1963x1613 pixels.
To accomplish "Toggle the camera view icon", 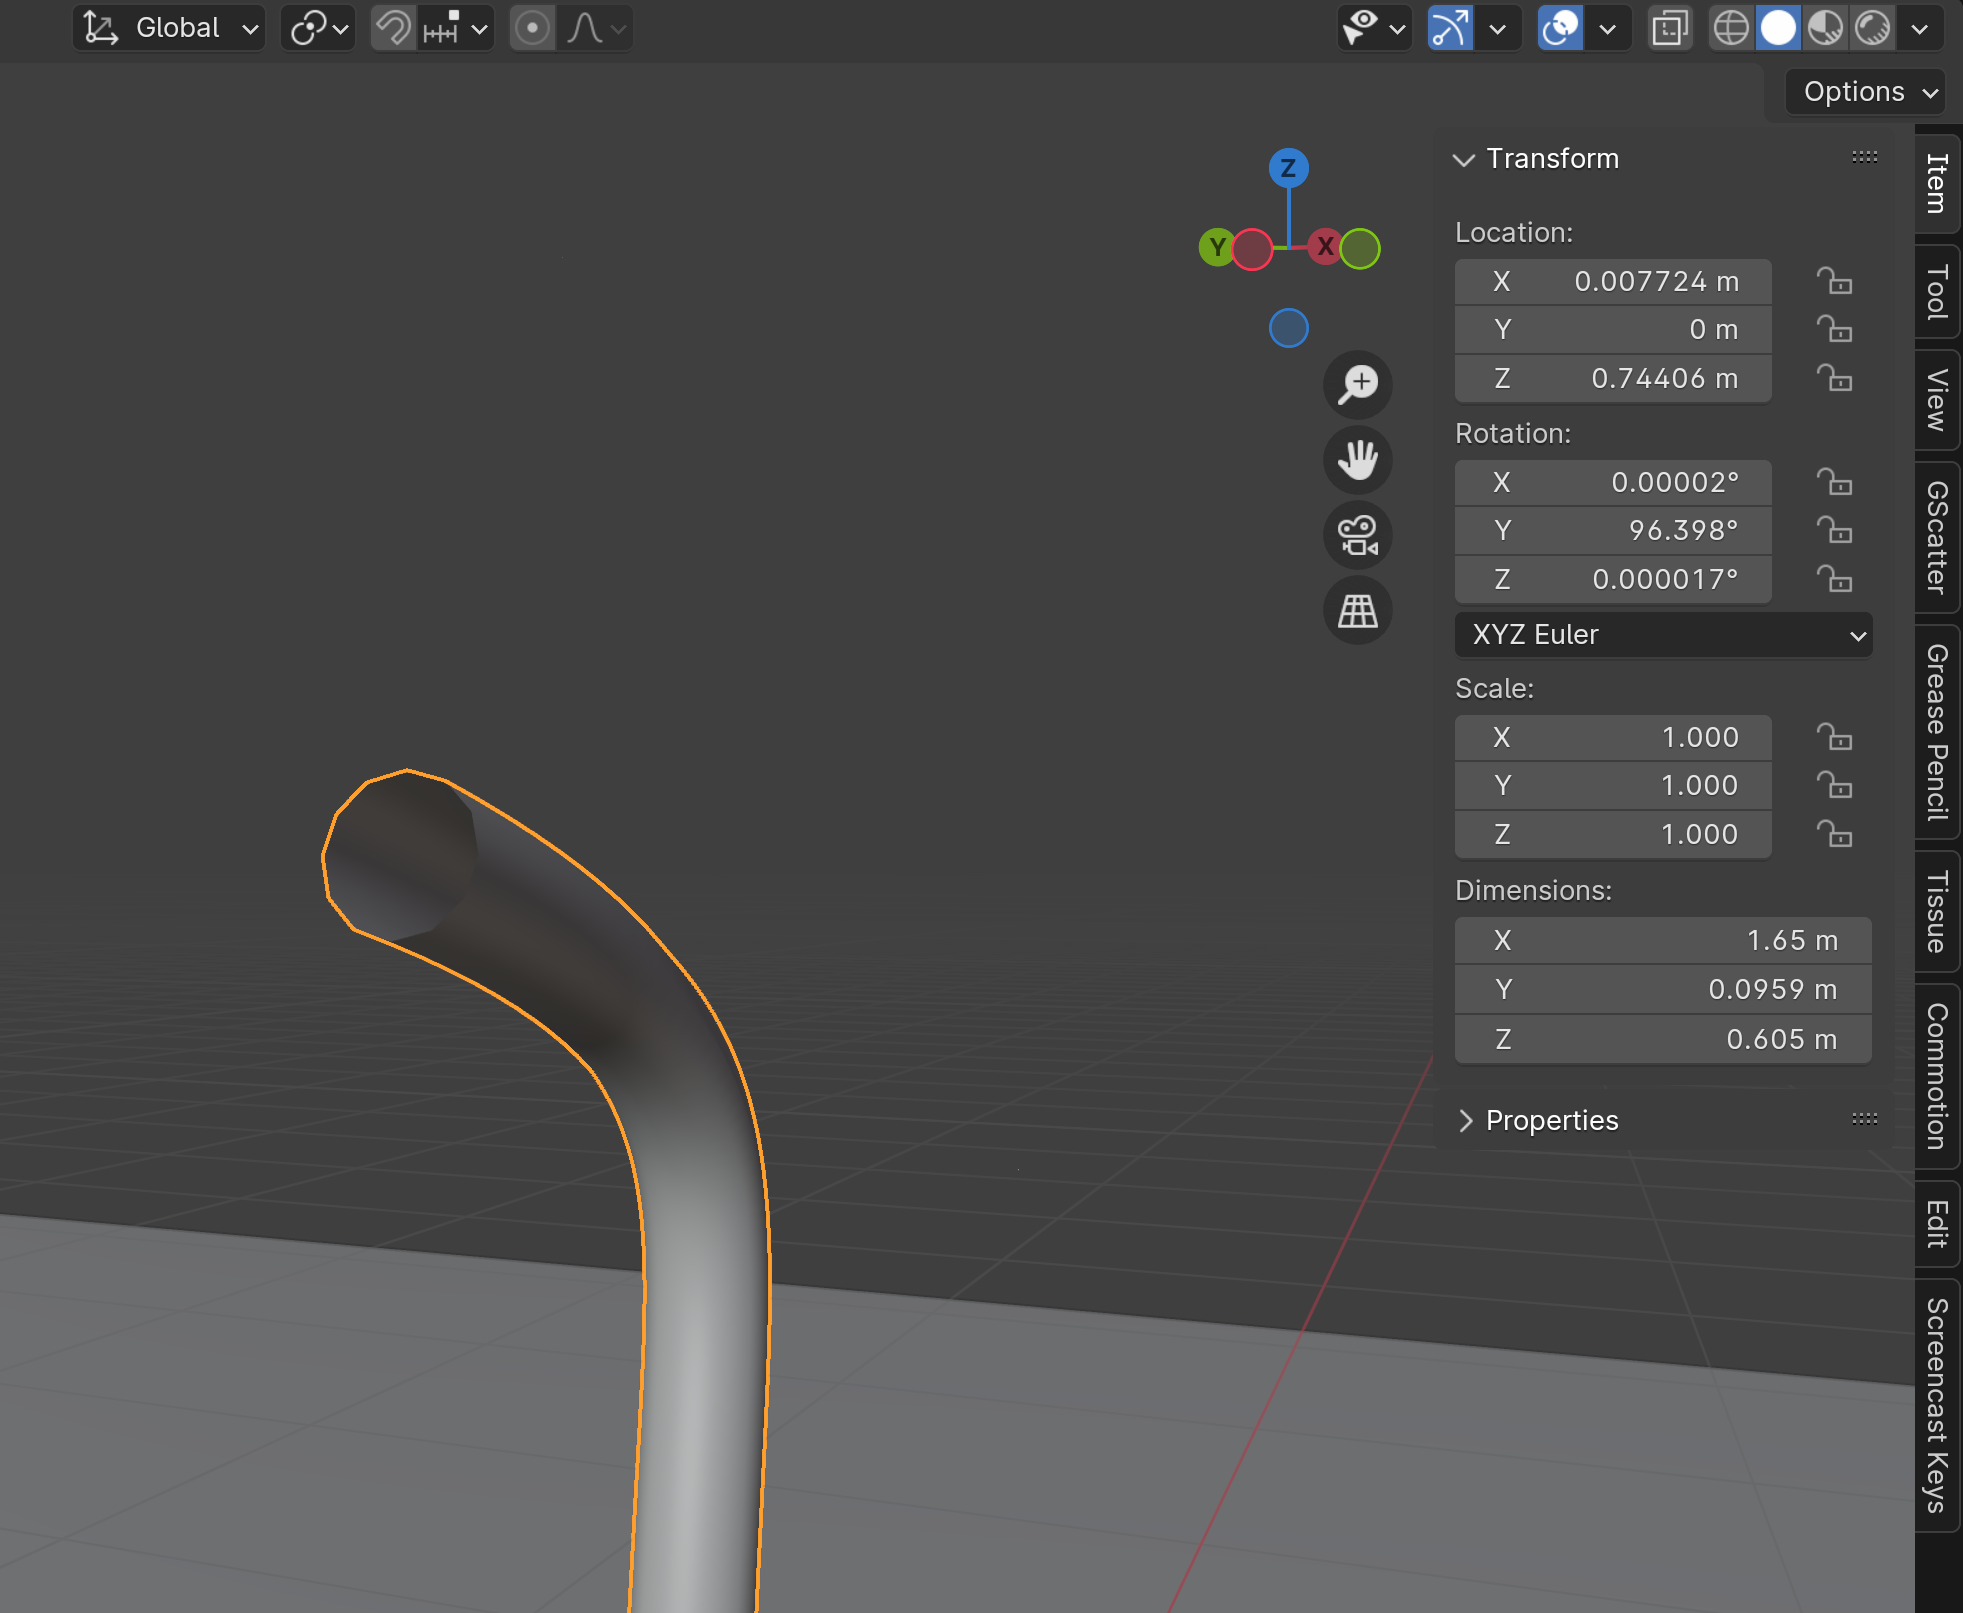I will 1357,535.
